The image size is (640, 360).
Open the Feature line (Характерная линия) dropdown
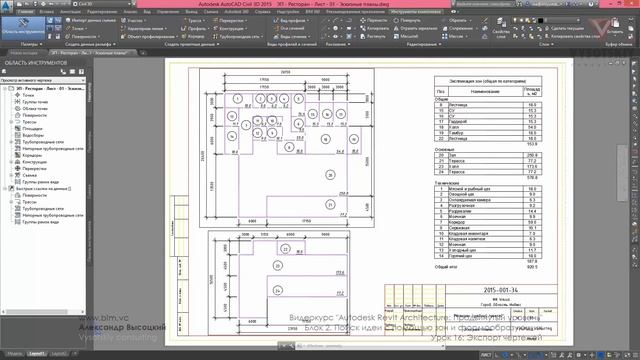point(144,29)
